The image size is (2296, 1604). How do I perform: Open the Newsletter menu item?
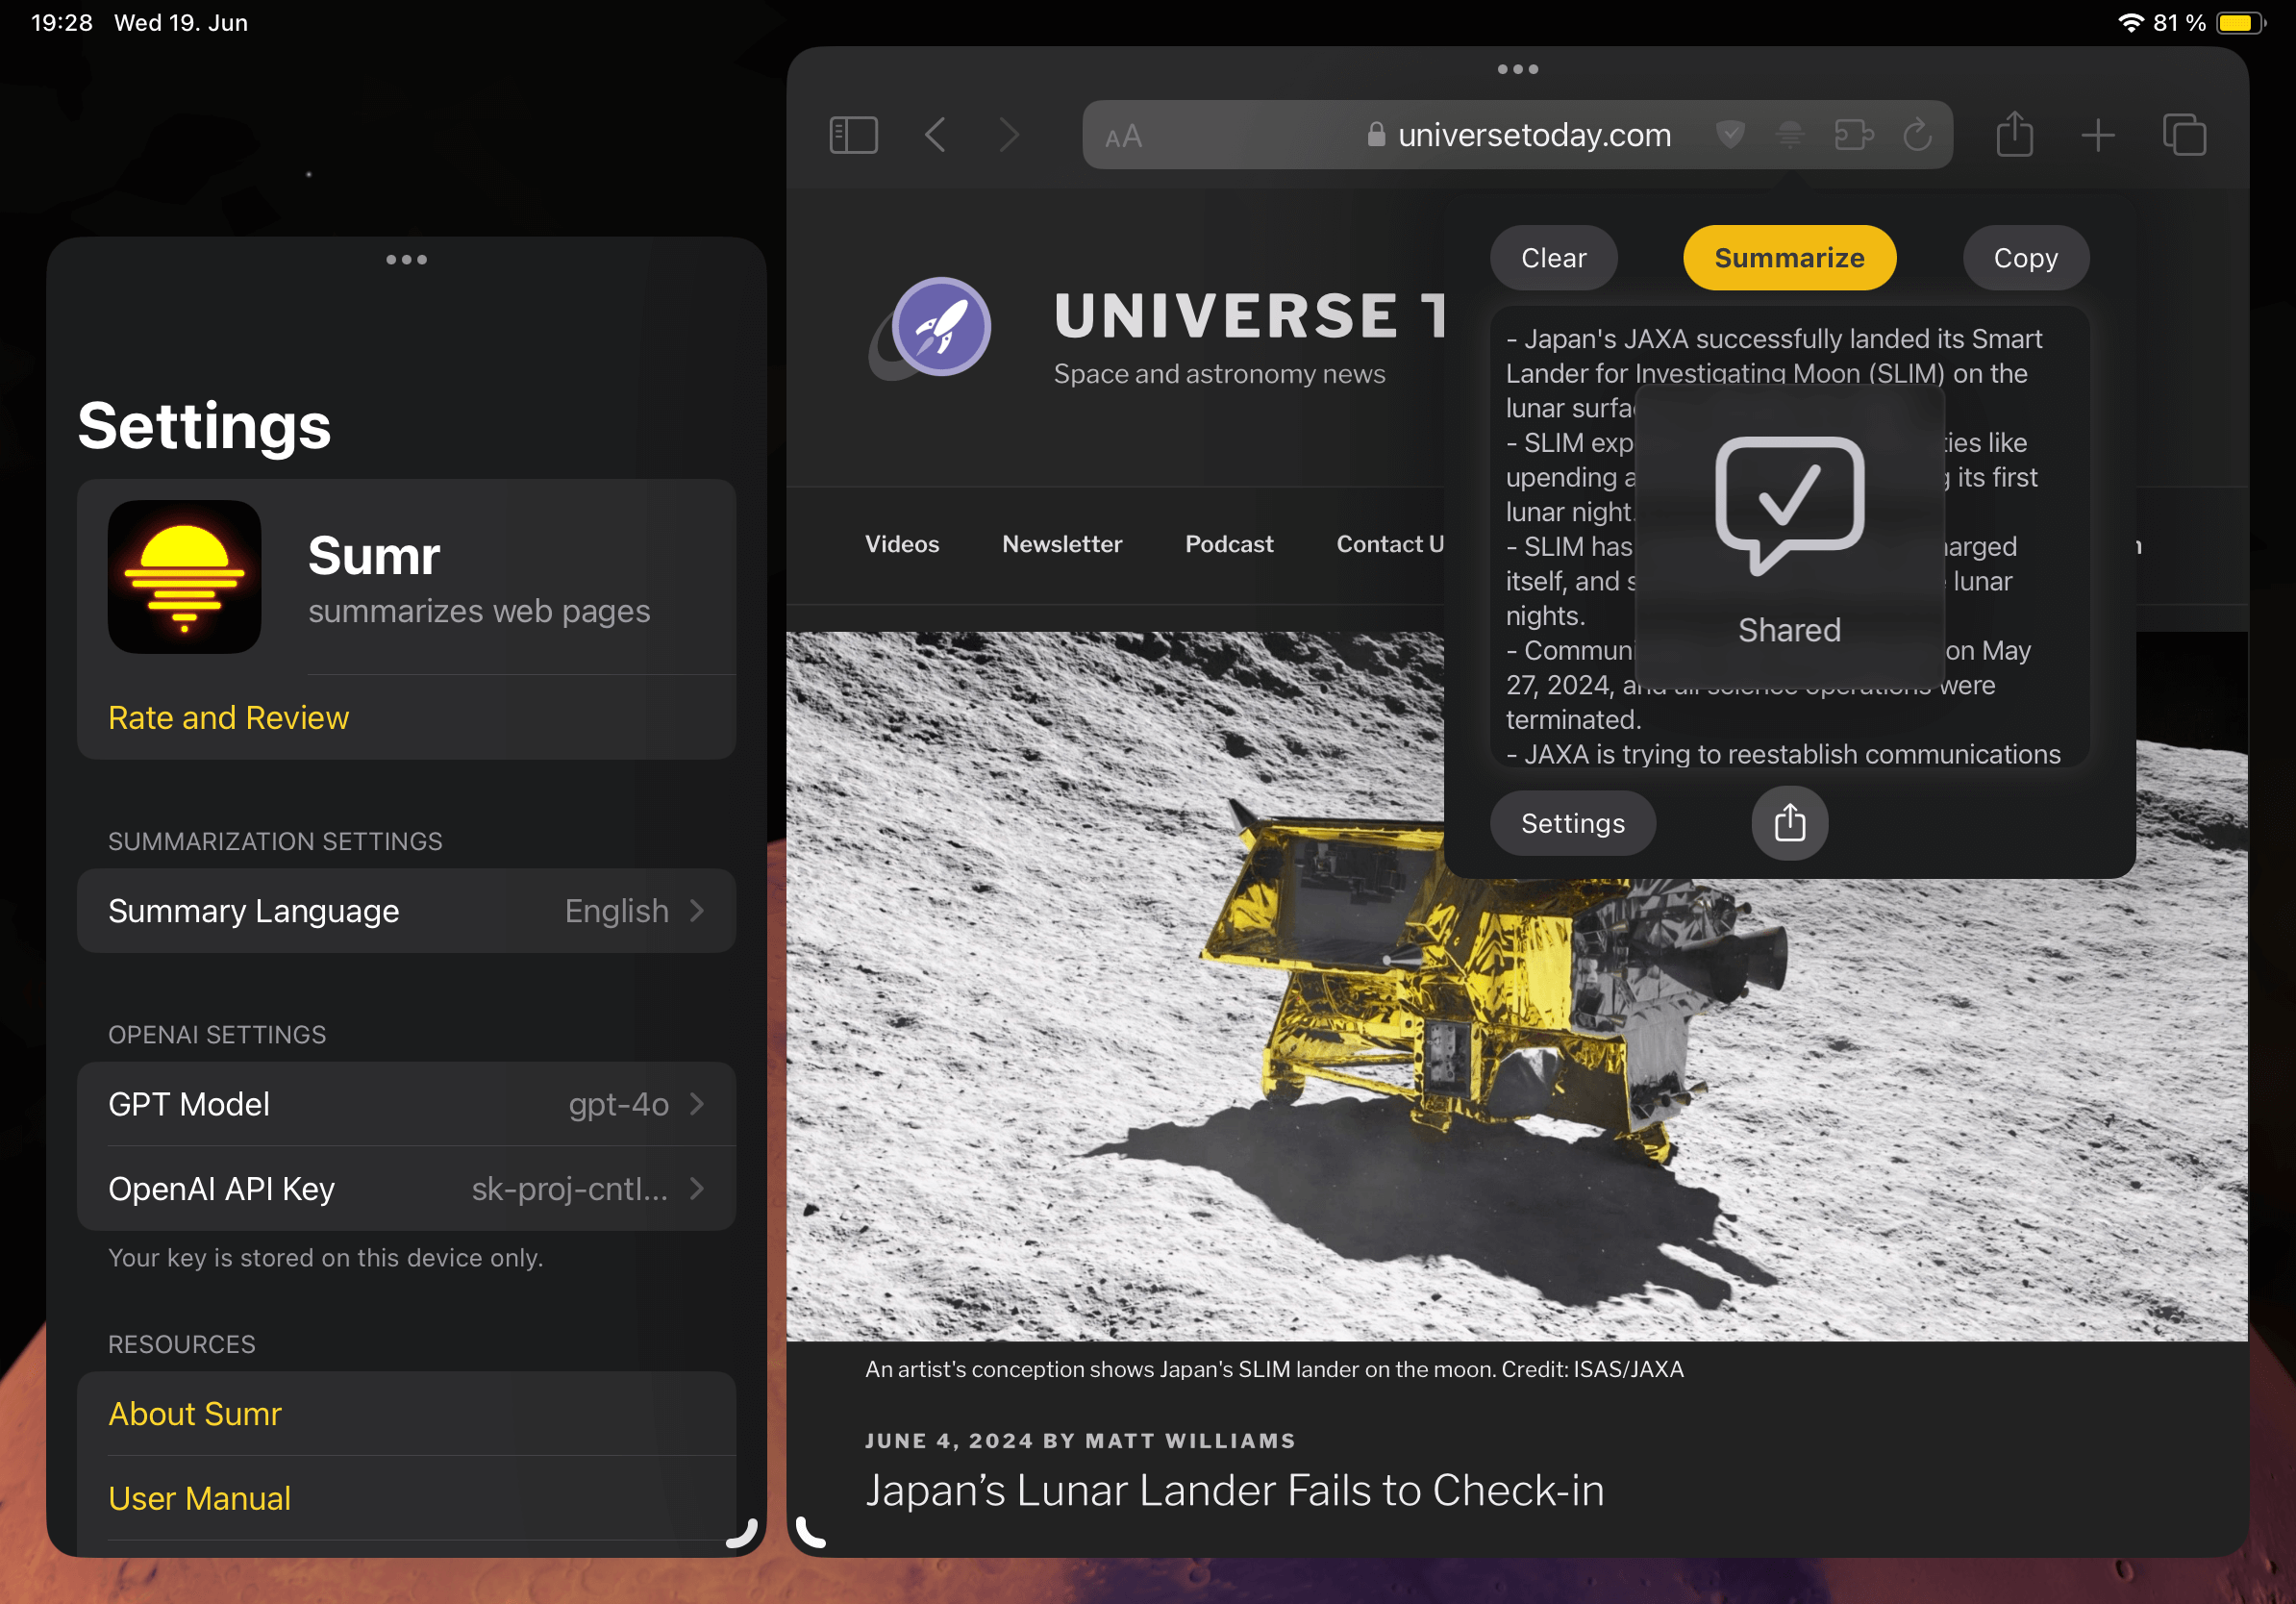[1062, 544]
